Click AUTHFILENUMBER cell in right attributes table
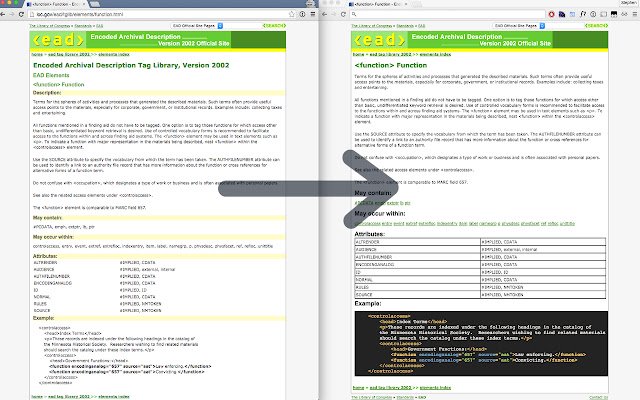This screenshot has width=640, height=400. pyautogui.click(x=418, y=257)
